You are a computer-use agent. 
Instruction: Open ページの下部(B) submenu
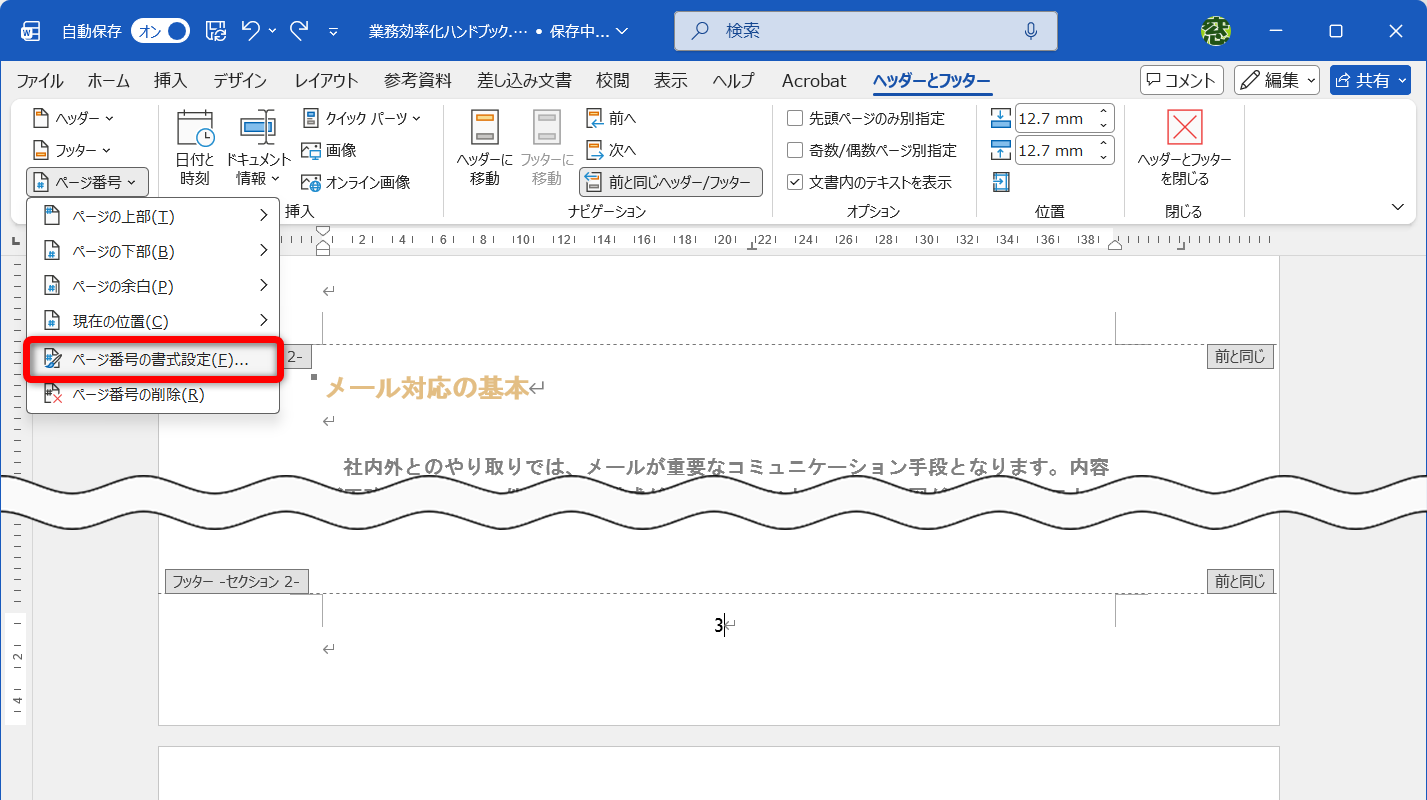pos(152,251)
